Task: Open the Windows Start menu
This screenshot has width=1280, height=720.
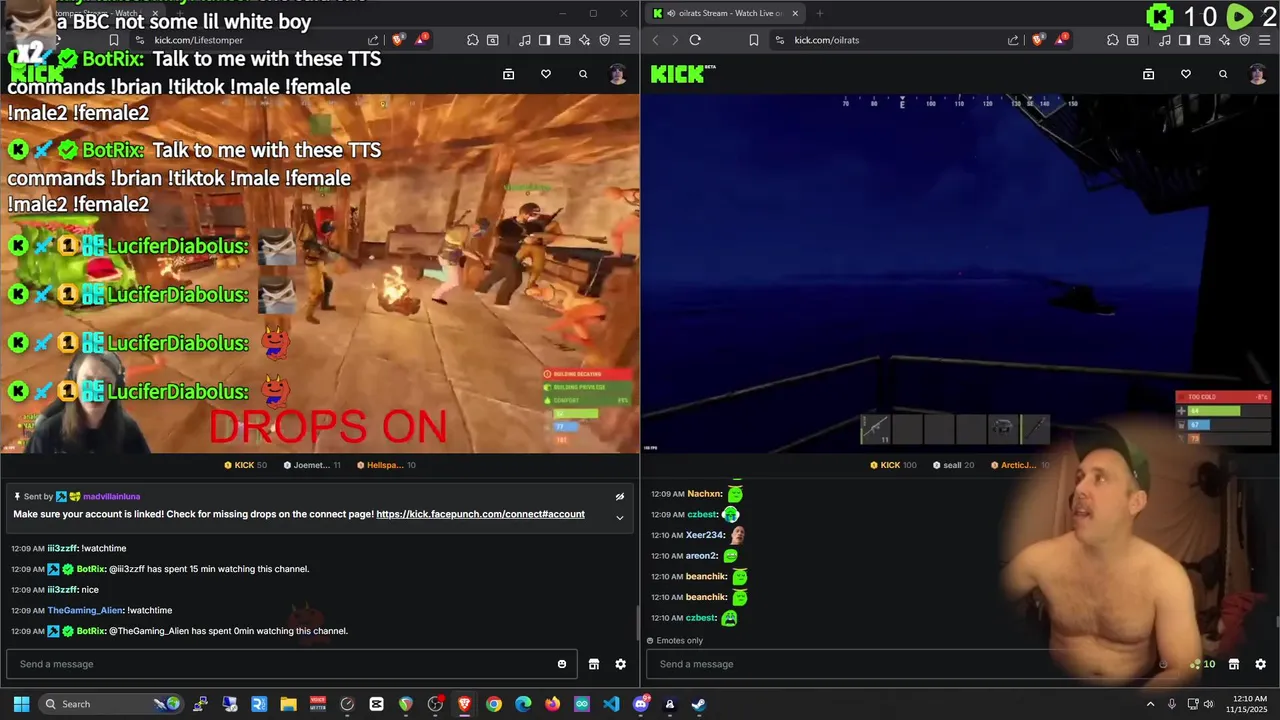Action: coord(21,704)
